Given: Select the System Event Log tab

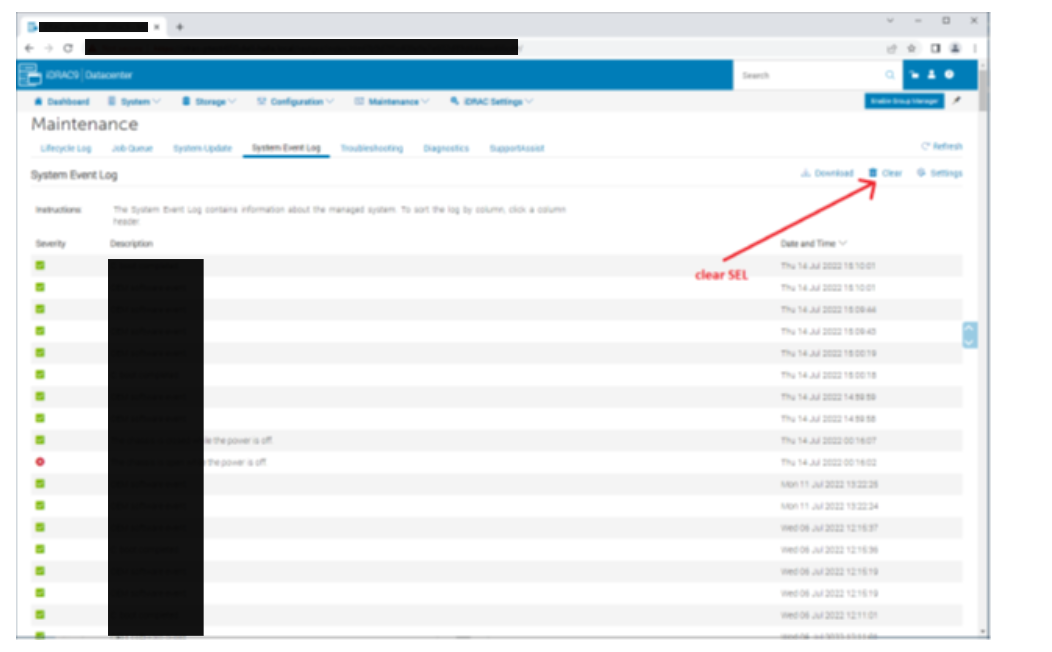Looking at the screenshot, I should click(286, 148).
